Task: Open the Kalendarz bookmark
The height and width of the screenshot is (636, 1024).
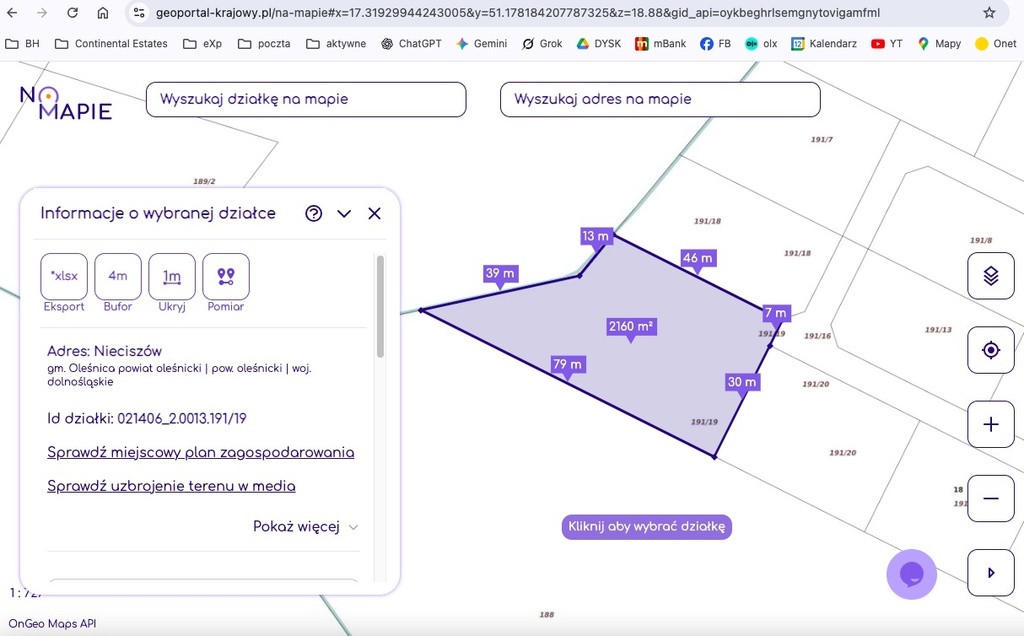Action: tap(824, 44)
